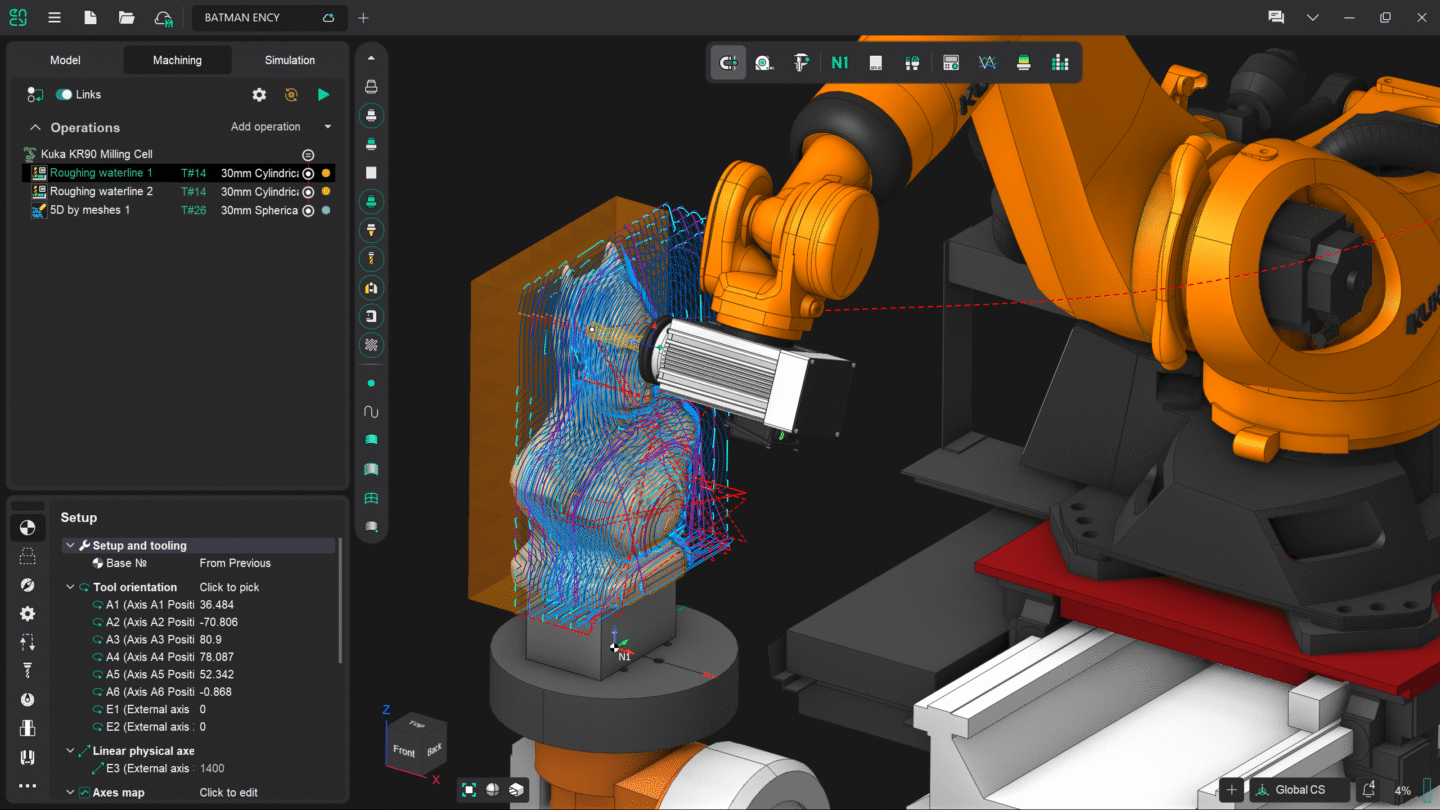Open the measuring tape tool
1440x810 pixels.
[764, 62]
